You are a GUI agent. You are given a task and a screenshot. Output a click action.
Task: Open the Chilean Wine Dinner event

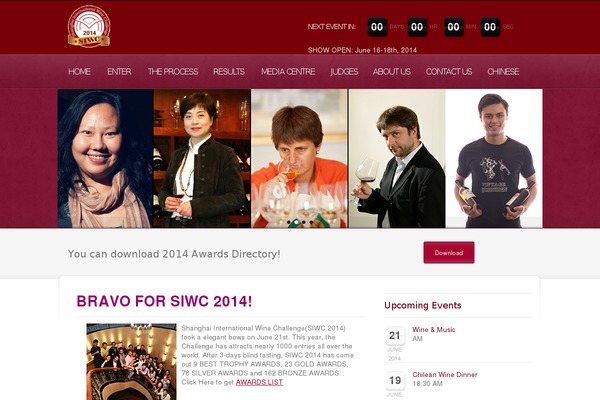click(445, 375)
